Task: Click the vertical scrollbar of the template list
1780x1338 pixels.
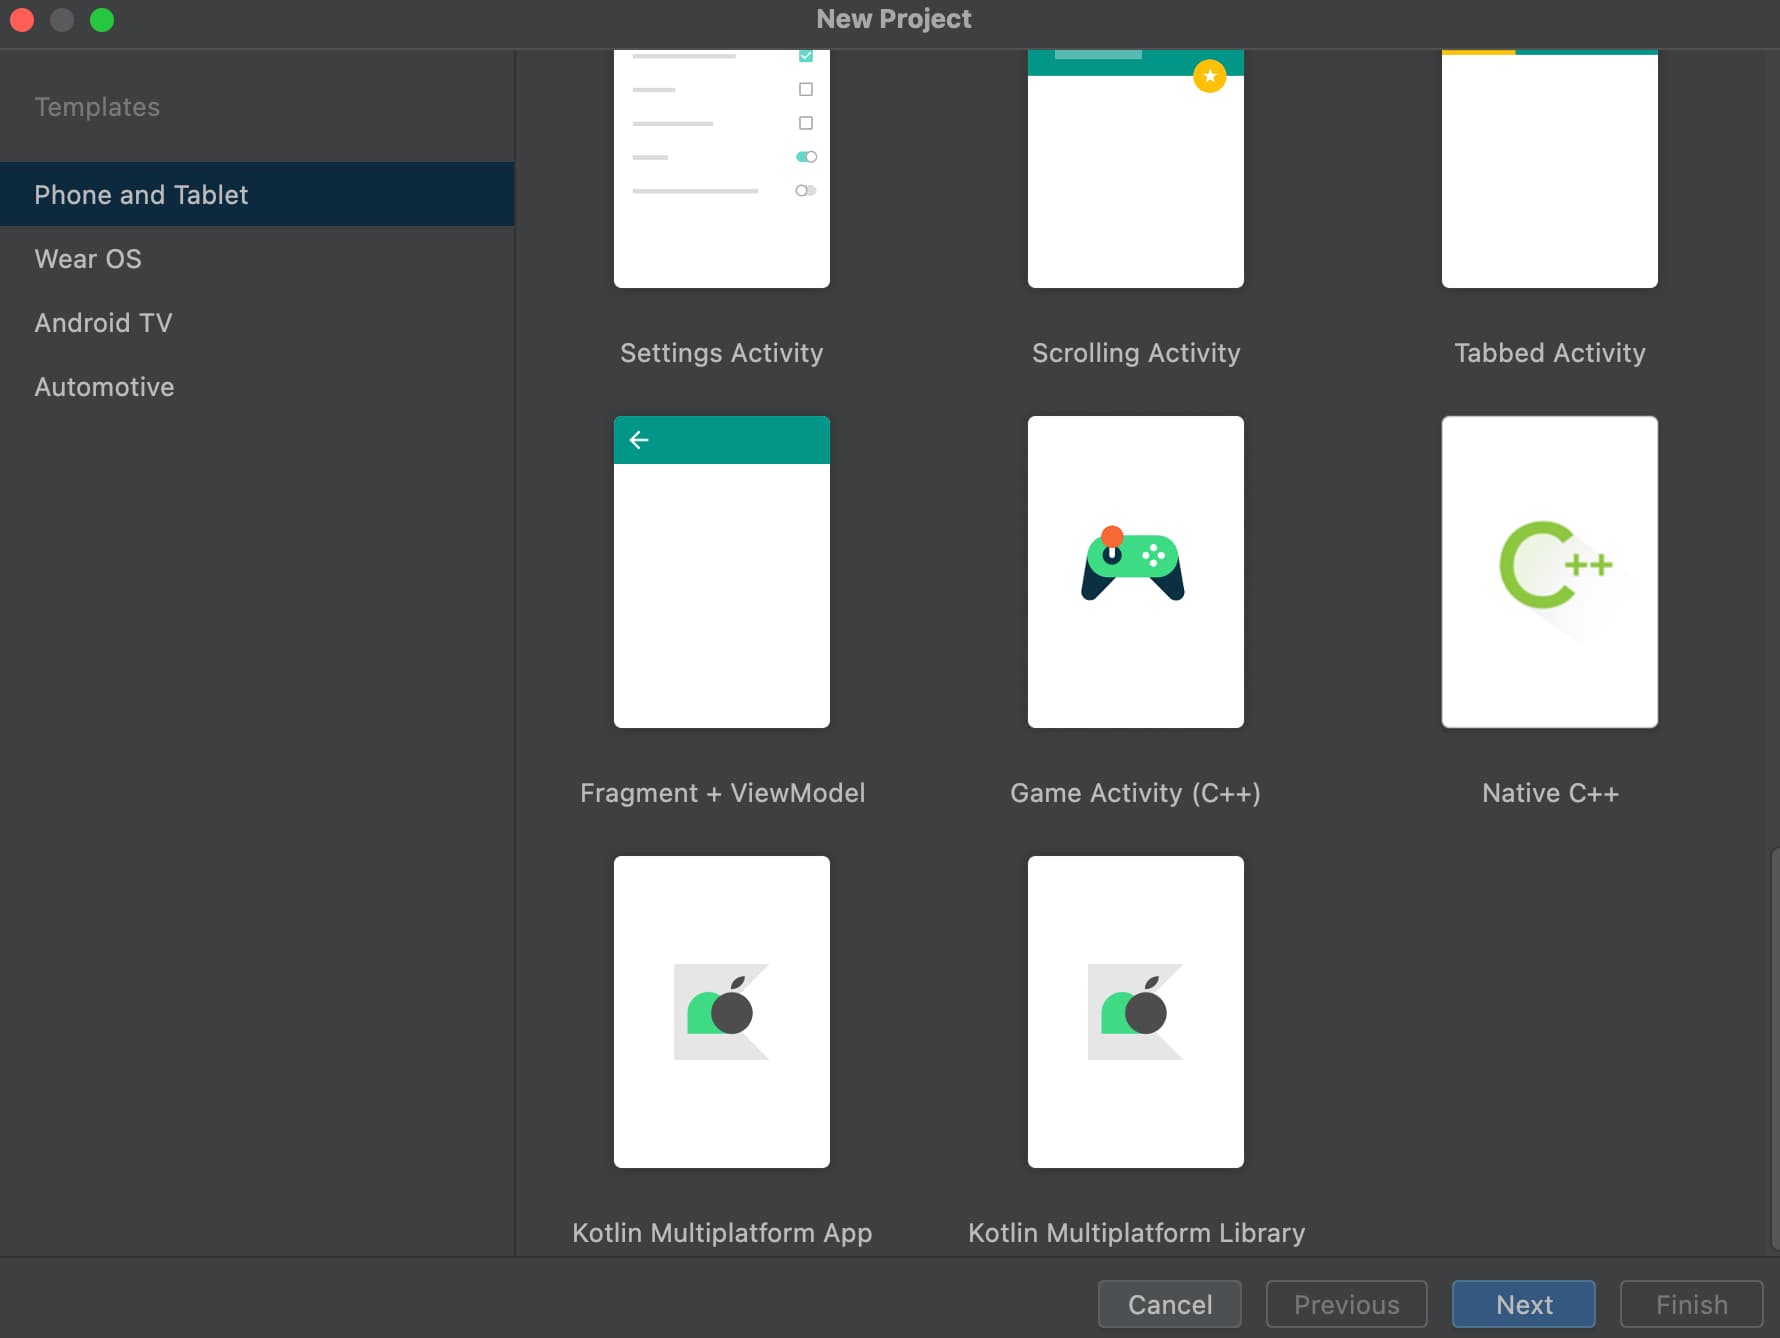Action: [x=1775, y=1048]
